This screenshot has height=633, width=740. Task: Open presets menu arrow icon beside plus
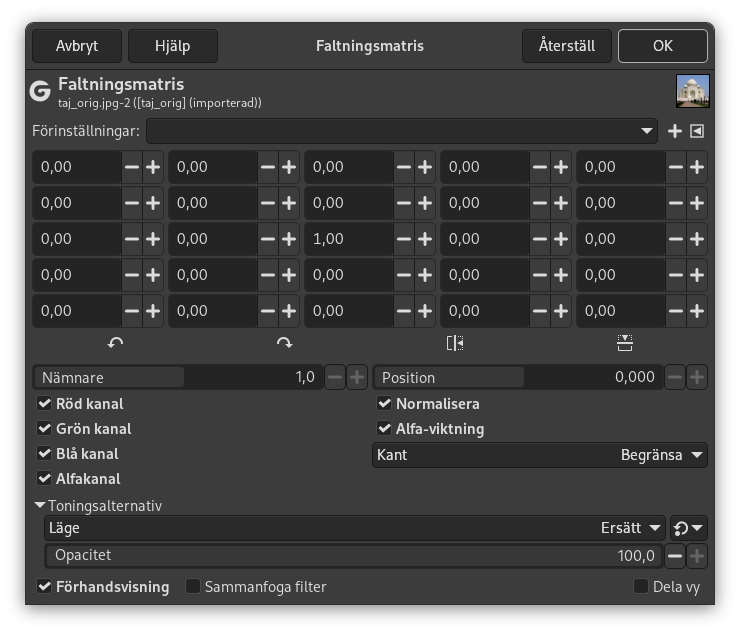[697, 131]
